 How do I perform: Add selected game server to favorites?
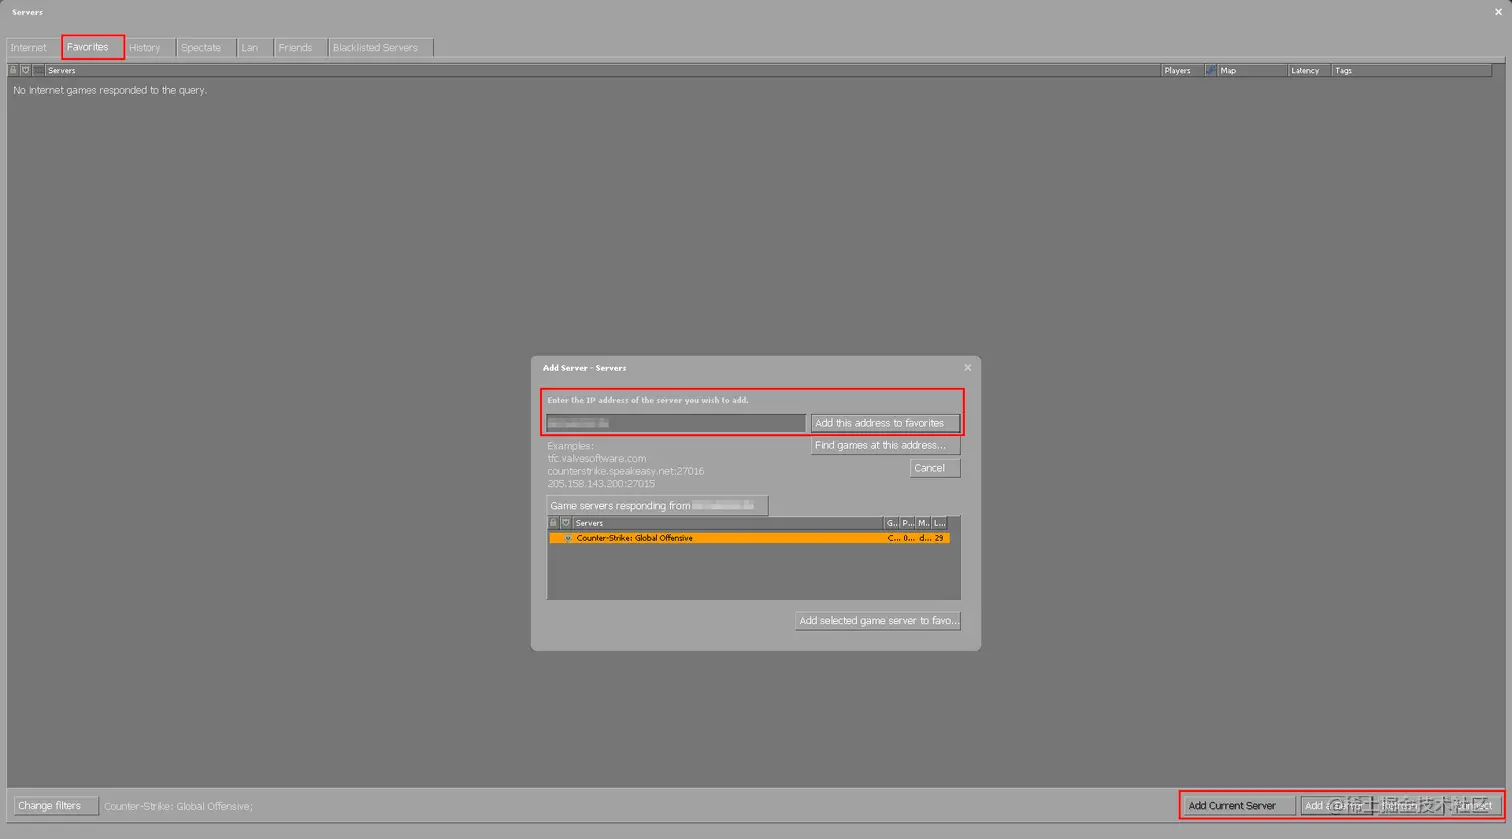[x=878, y=621]
